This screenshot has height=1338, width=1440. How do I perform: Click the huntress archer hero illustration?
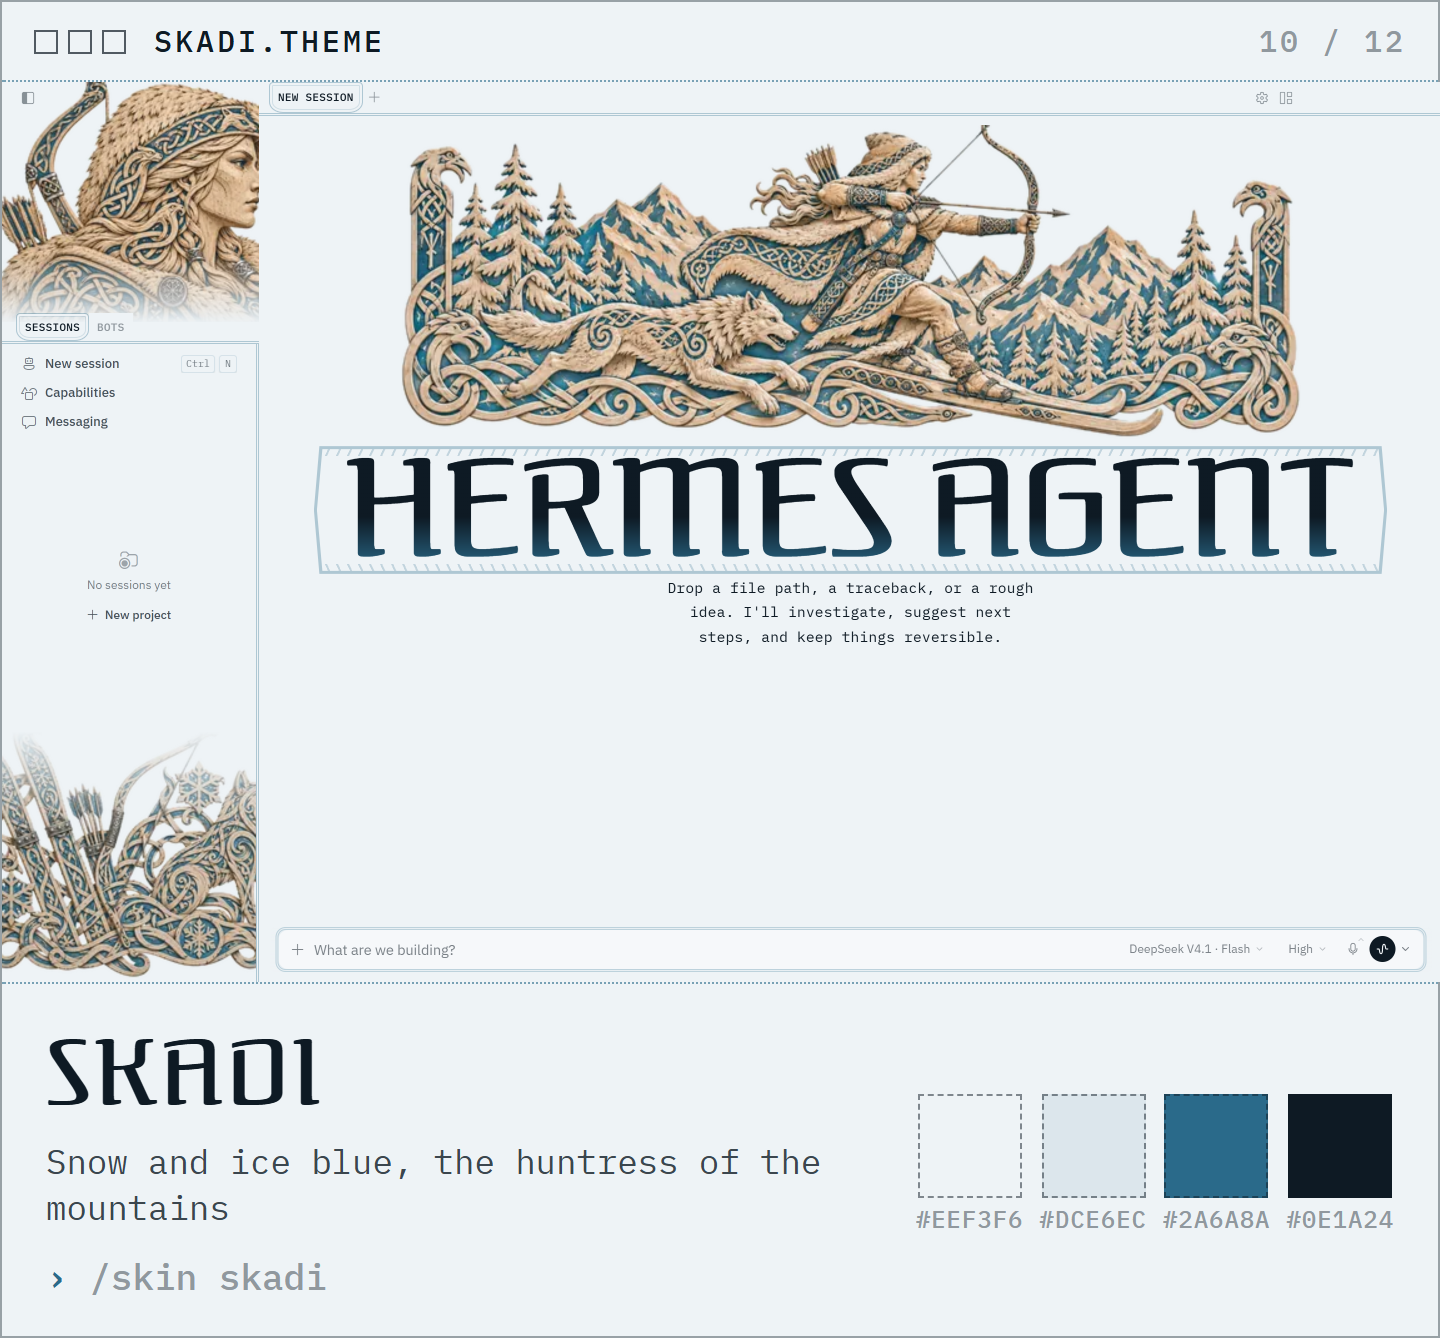850,280
